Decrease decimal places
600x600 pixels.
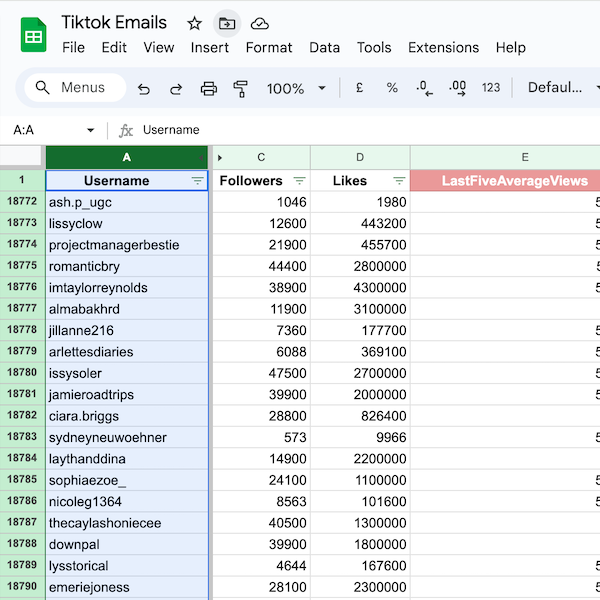click(x=425, y=88)
